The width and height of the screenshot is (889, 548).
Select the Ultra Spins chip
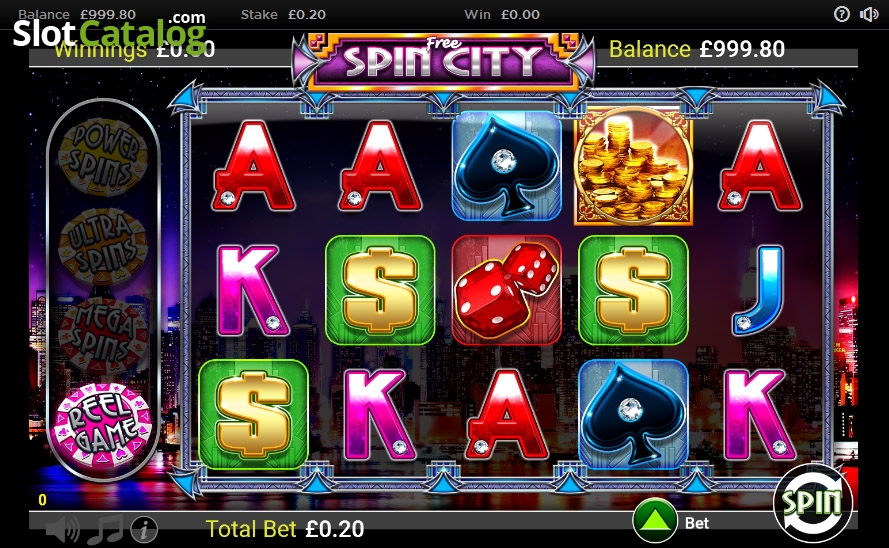(x=103, y=247)
